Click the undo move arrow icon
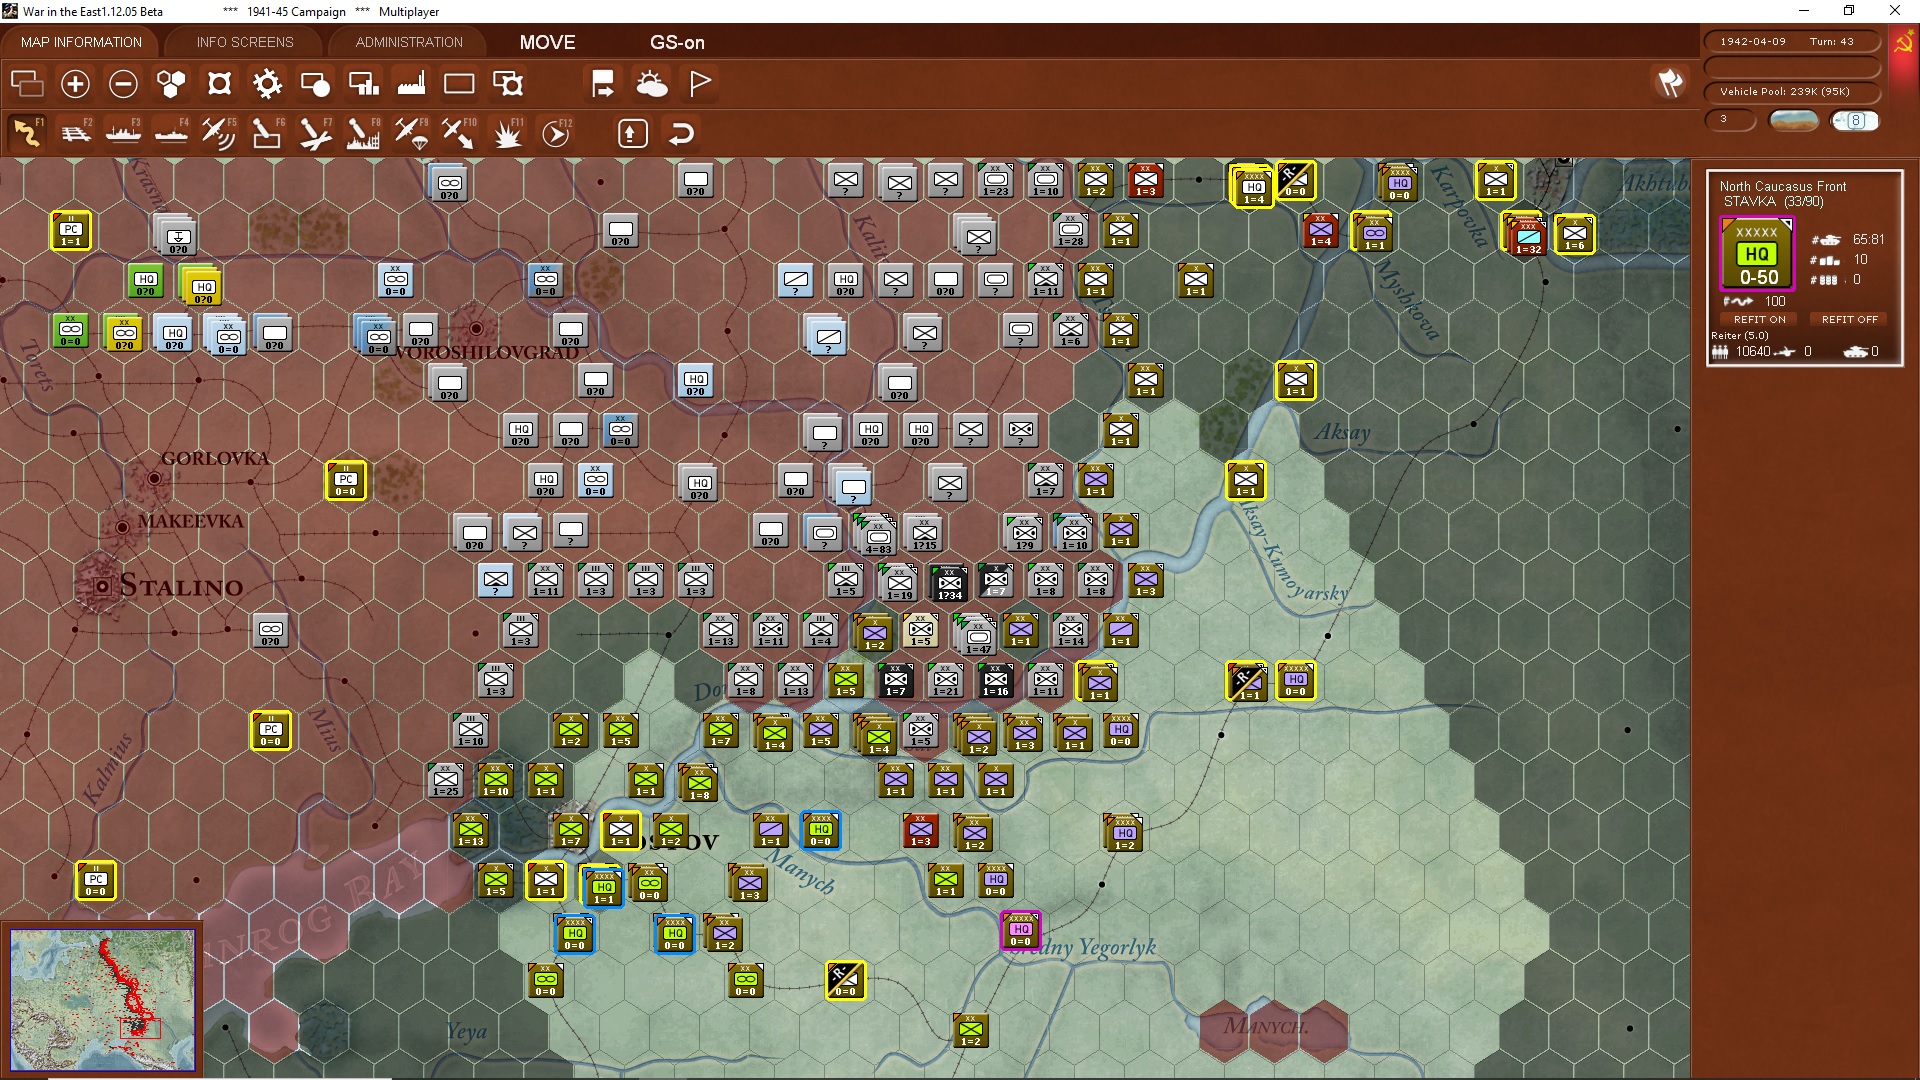 681,133
